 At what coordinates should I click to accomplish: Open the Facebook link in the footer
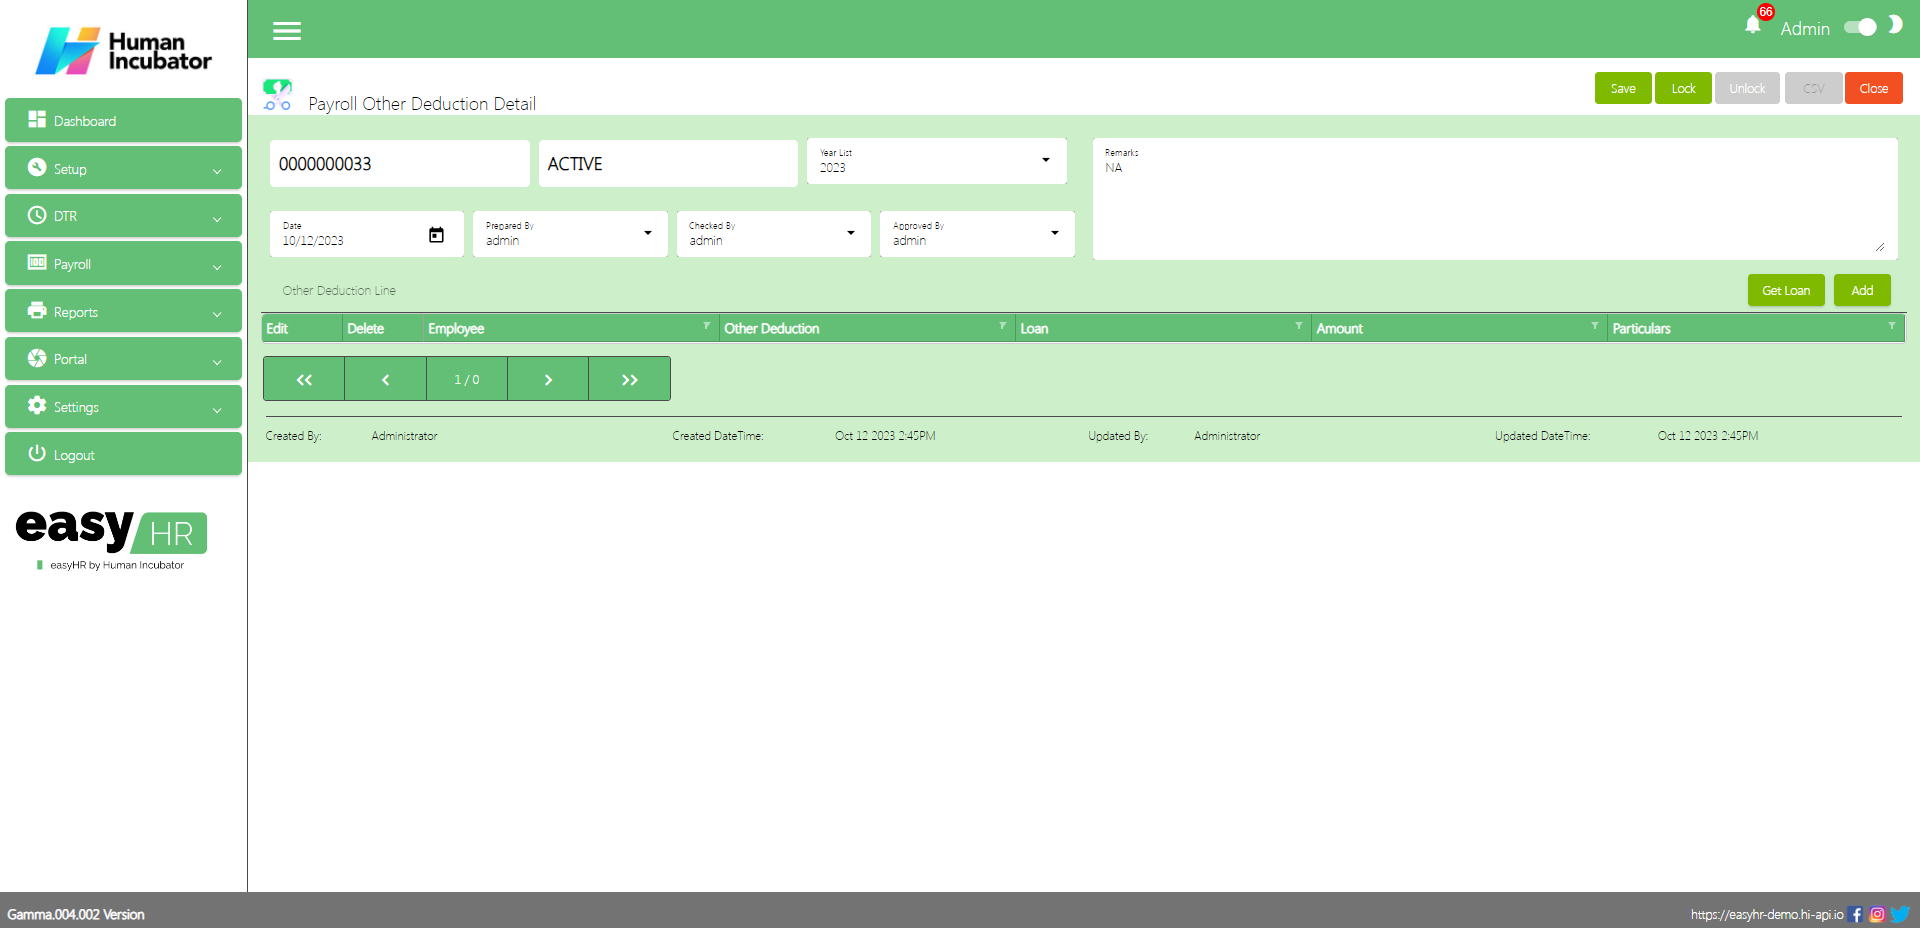click(x=1856, y=914)
